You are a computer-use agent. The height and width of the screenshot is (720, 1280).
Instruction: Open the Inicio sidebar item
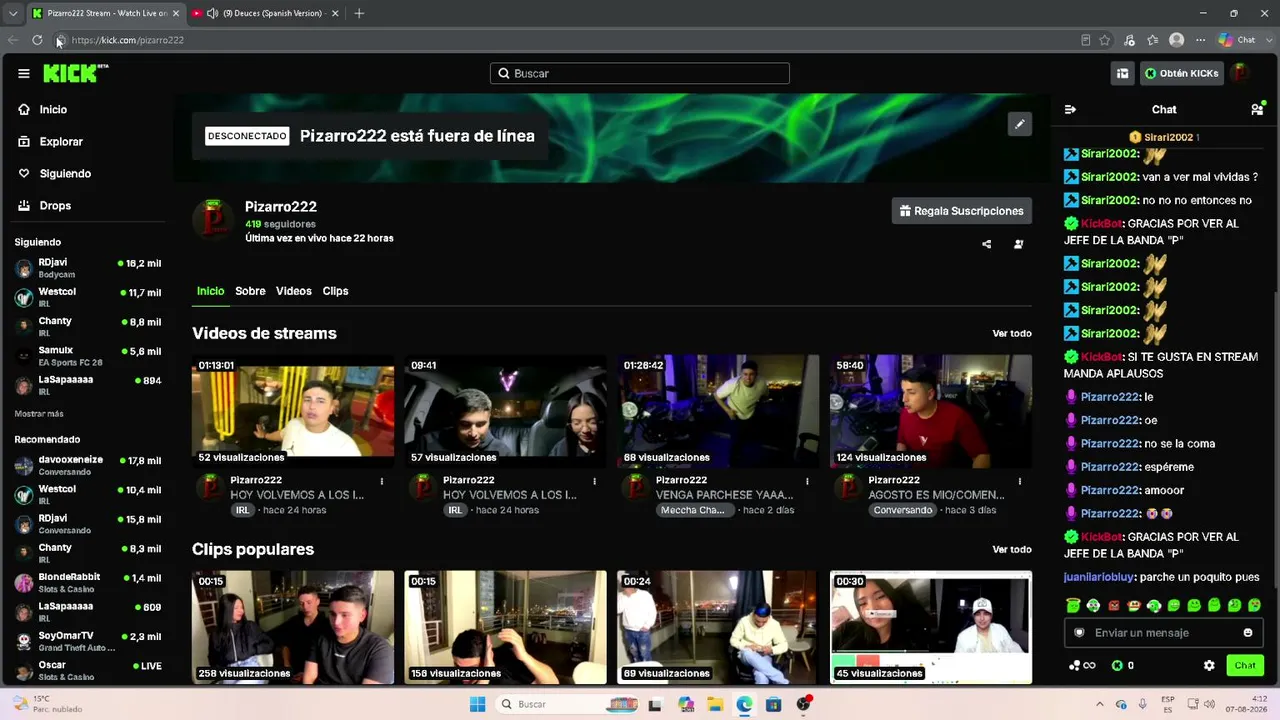(53, 109)
